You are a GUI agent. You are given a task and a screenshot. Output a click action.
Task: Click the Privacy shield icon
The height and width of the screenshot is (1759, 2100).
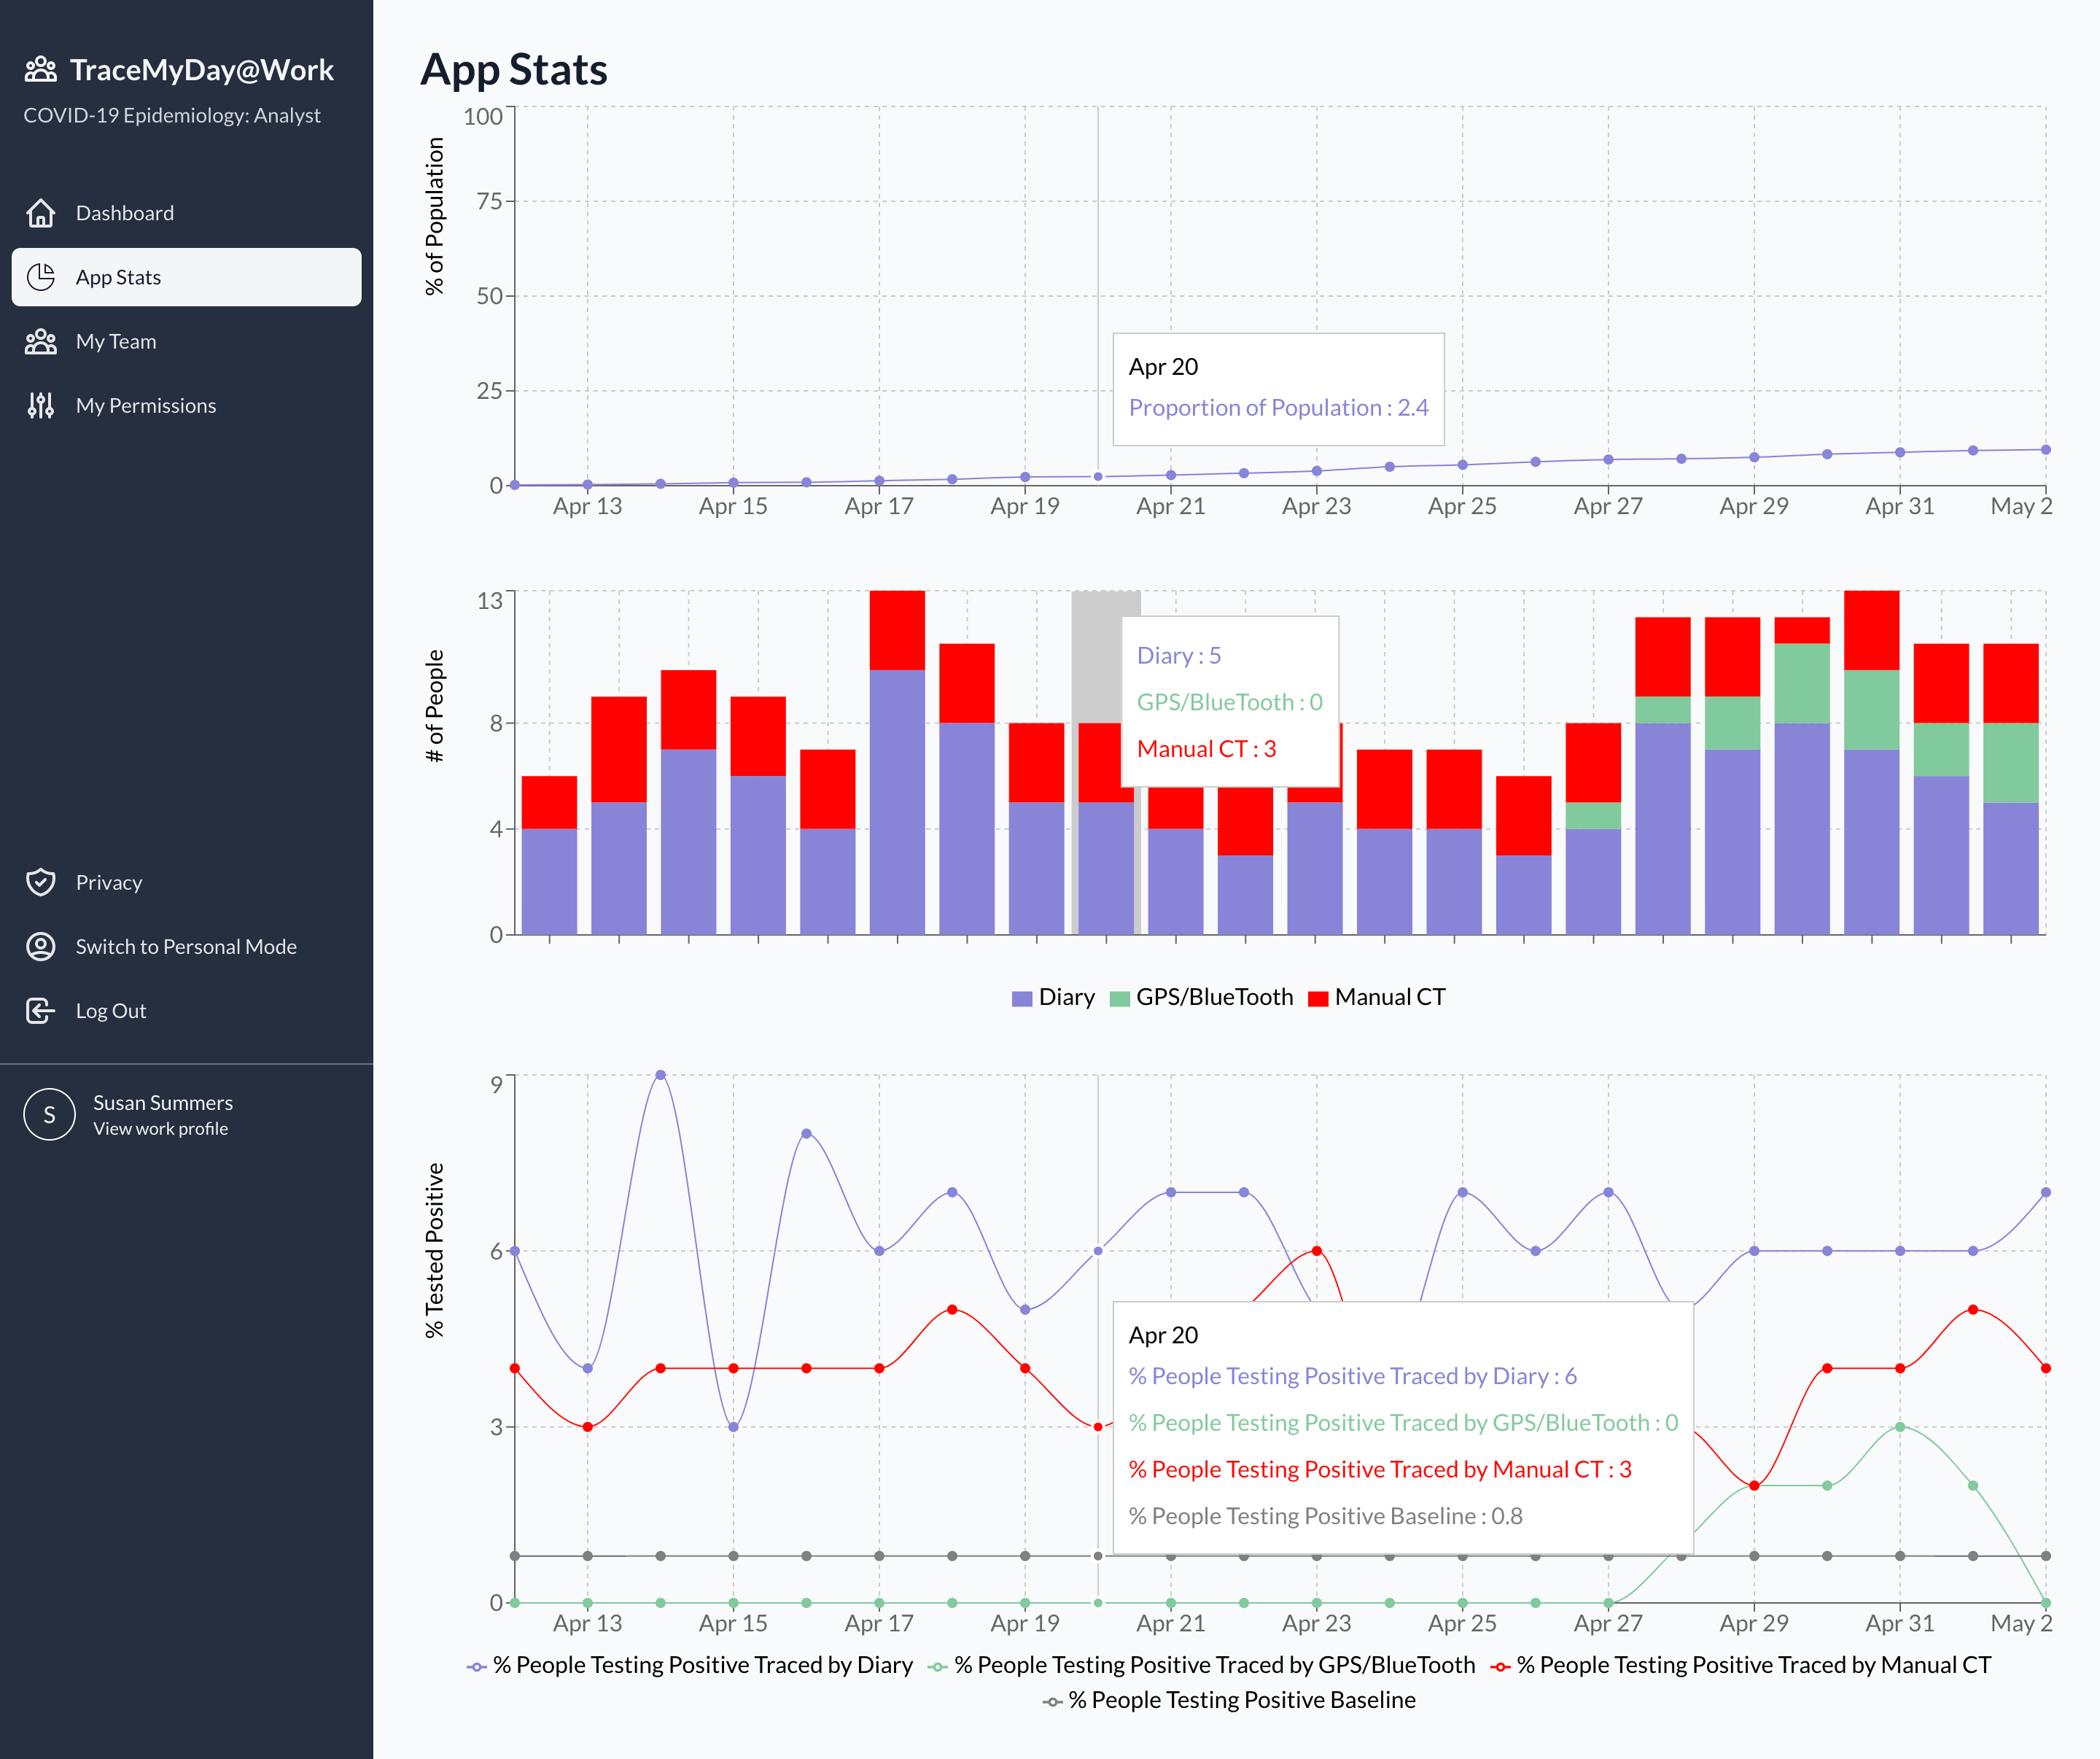(x=41, y=882)
